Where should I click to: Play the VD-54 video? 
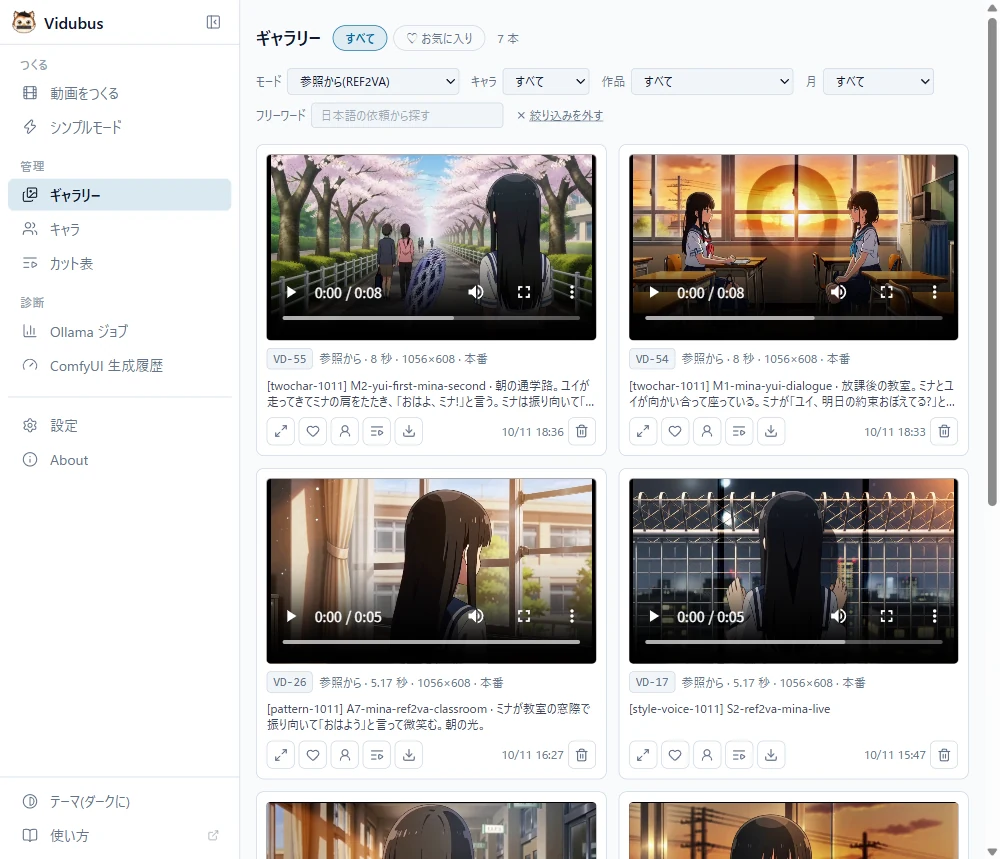[x=654, y=292]
